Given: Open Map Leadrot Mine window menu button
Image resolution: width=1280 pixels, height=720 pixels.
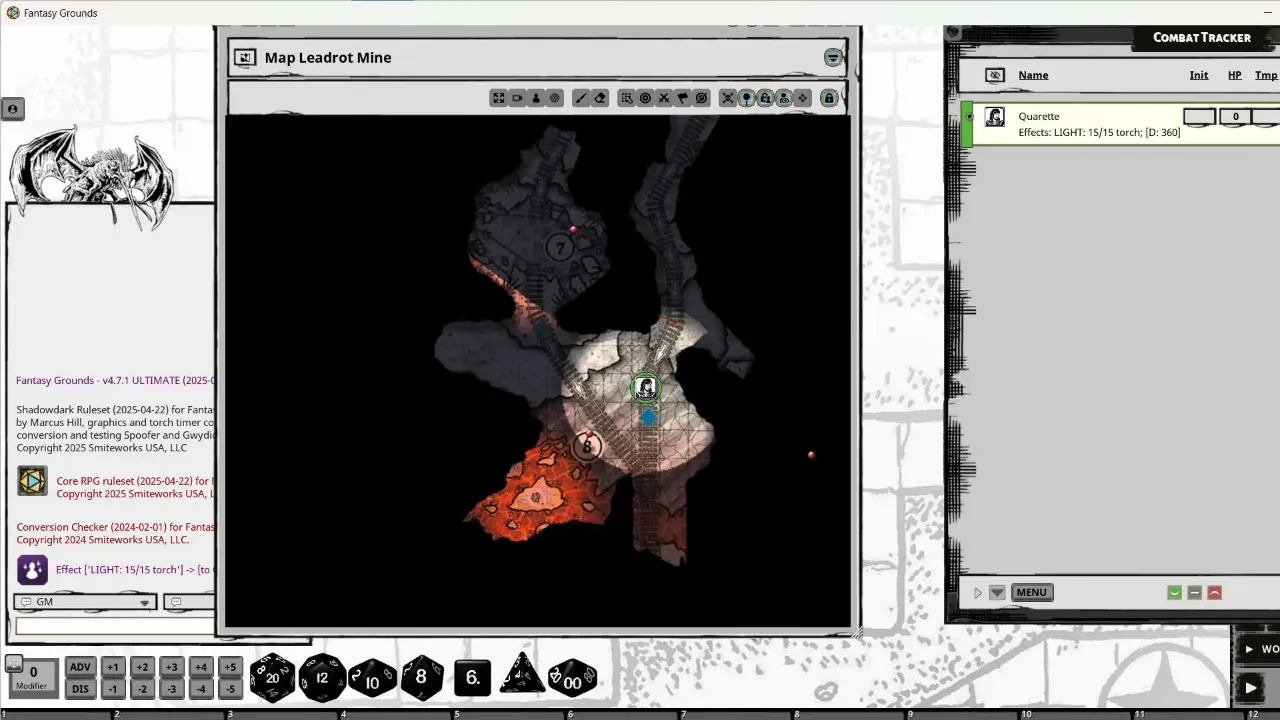Looking at the screenshot, I should [833, 57].
